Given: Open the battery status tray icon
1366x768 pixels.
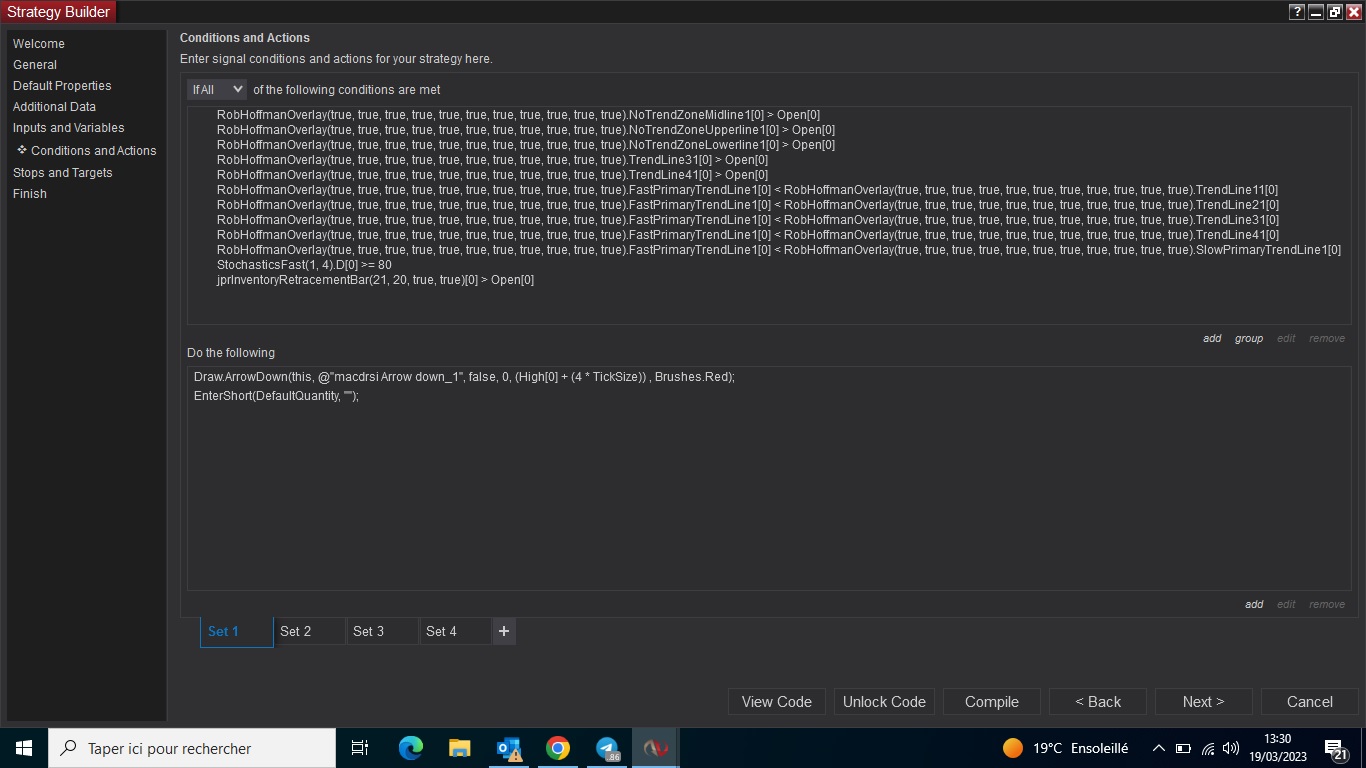Looking at the screenshot, I should pos(1183,748).
